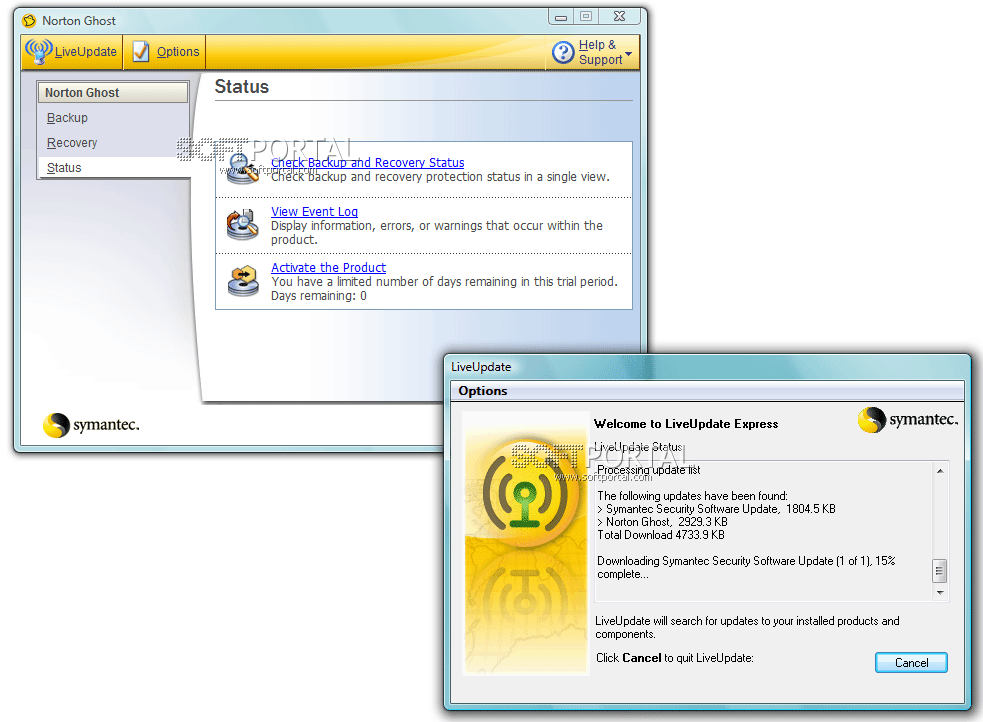Image resolution: width=983 pixels, height=722 pixels.
Task: Click 'Welcome to LiveUpdate Express' heading
Action: (x=686, y=424)
